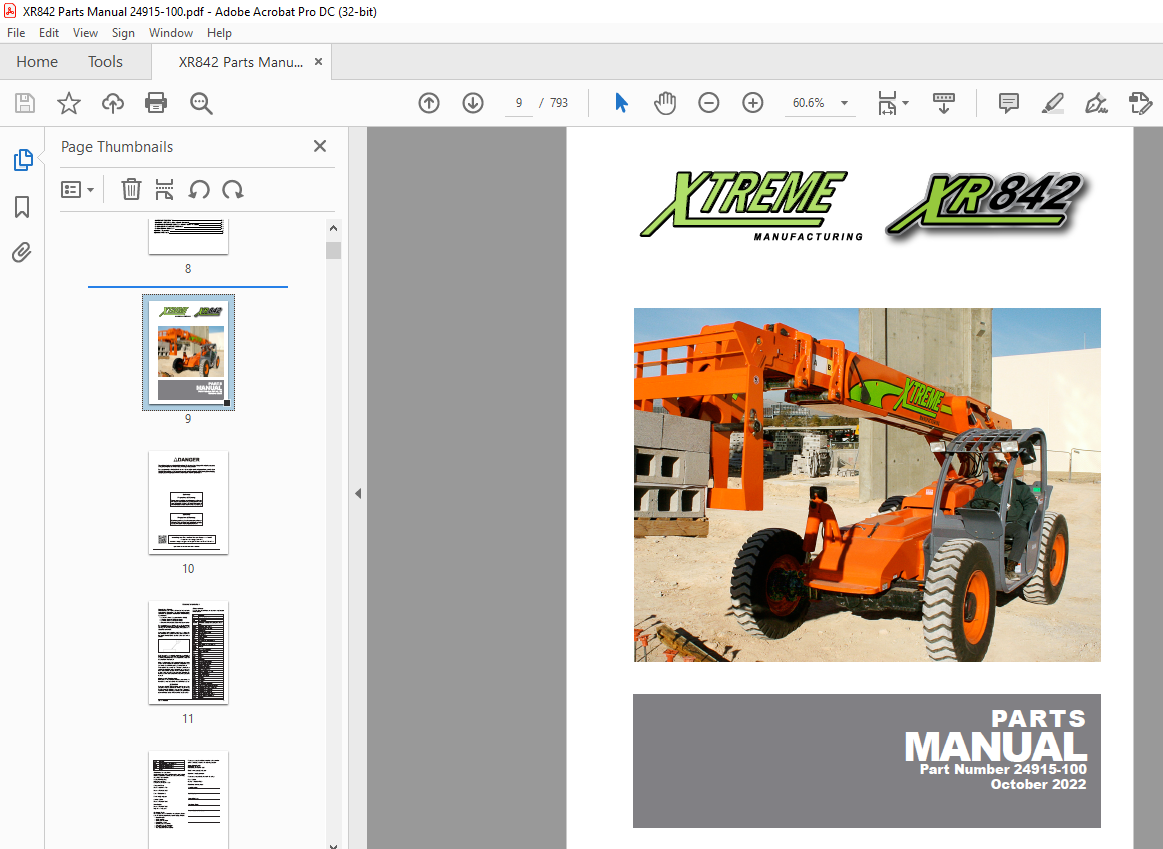Open the thumbnail options dropdown
Screen dimensions: 1163x849
point(77,190)
